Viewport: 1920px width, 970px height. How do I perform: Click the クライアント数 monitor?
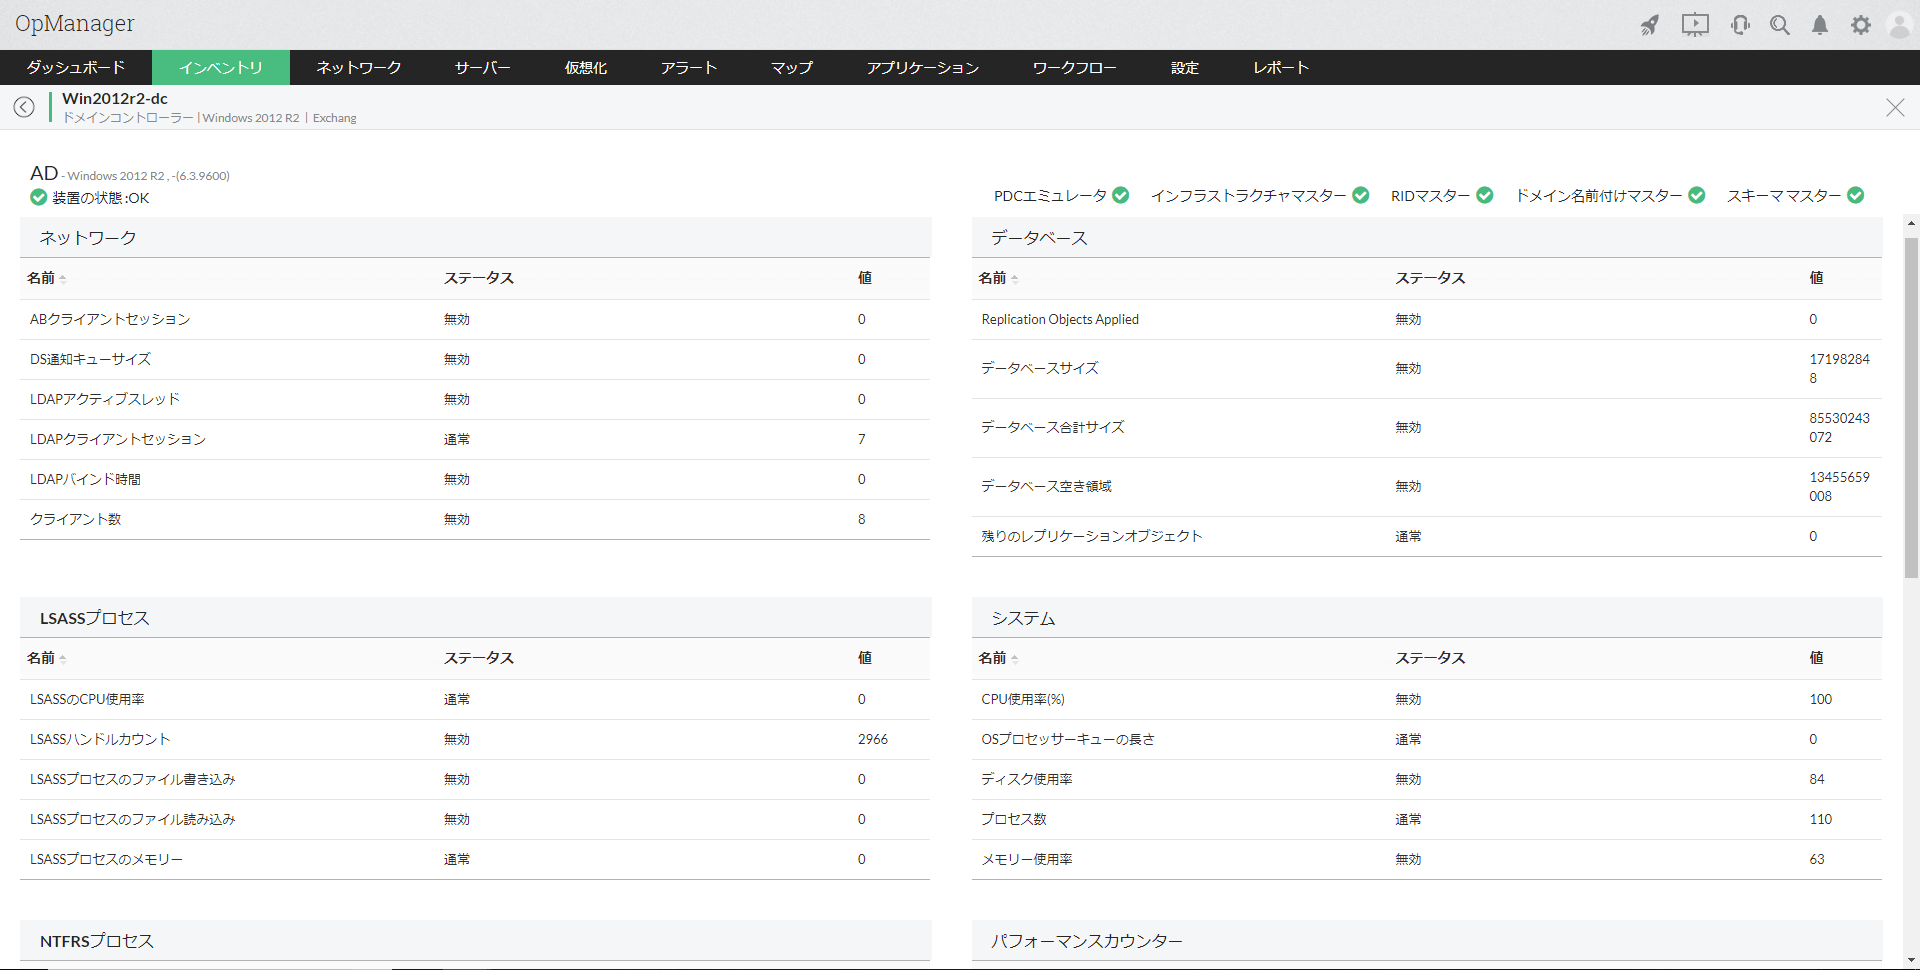[76, 519]
